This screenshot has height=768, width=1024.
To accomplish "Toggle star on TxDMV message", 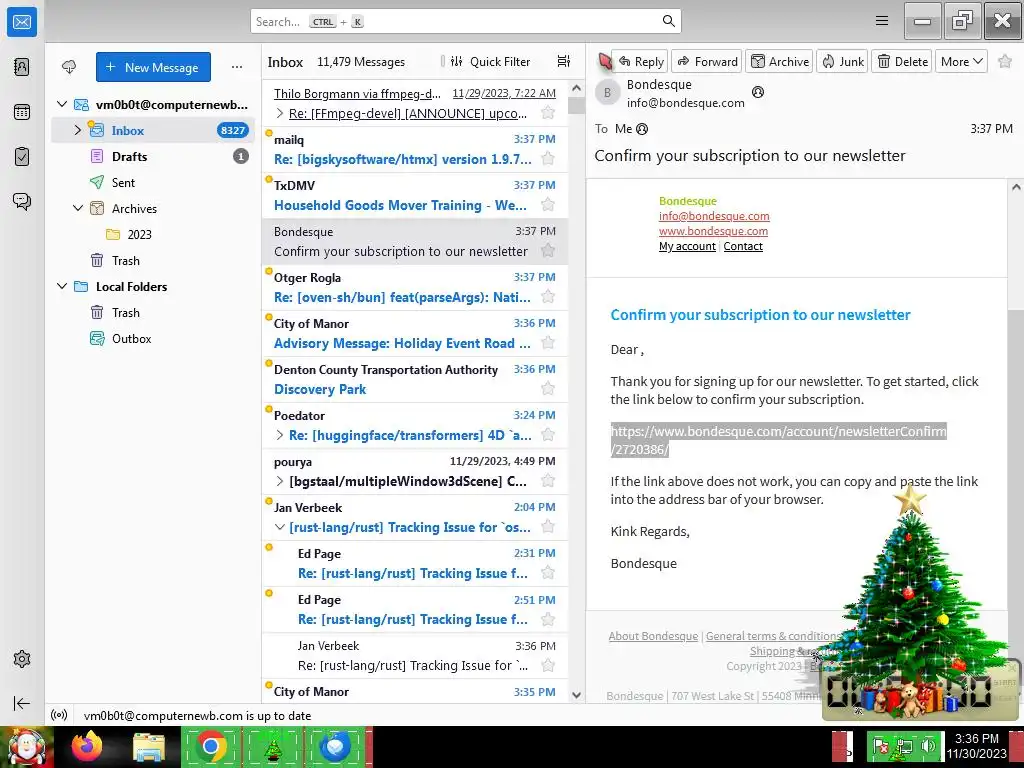I will (x=548, y=205).
